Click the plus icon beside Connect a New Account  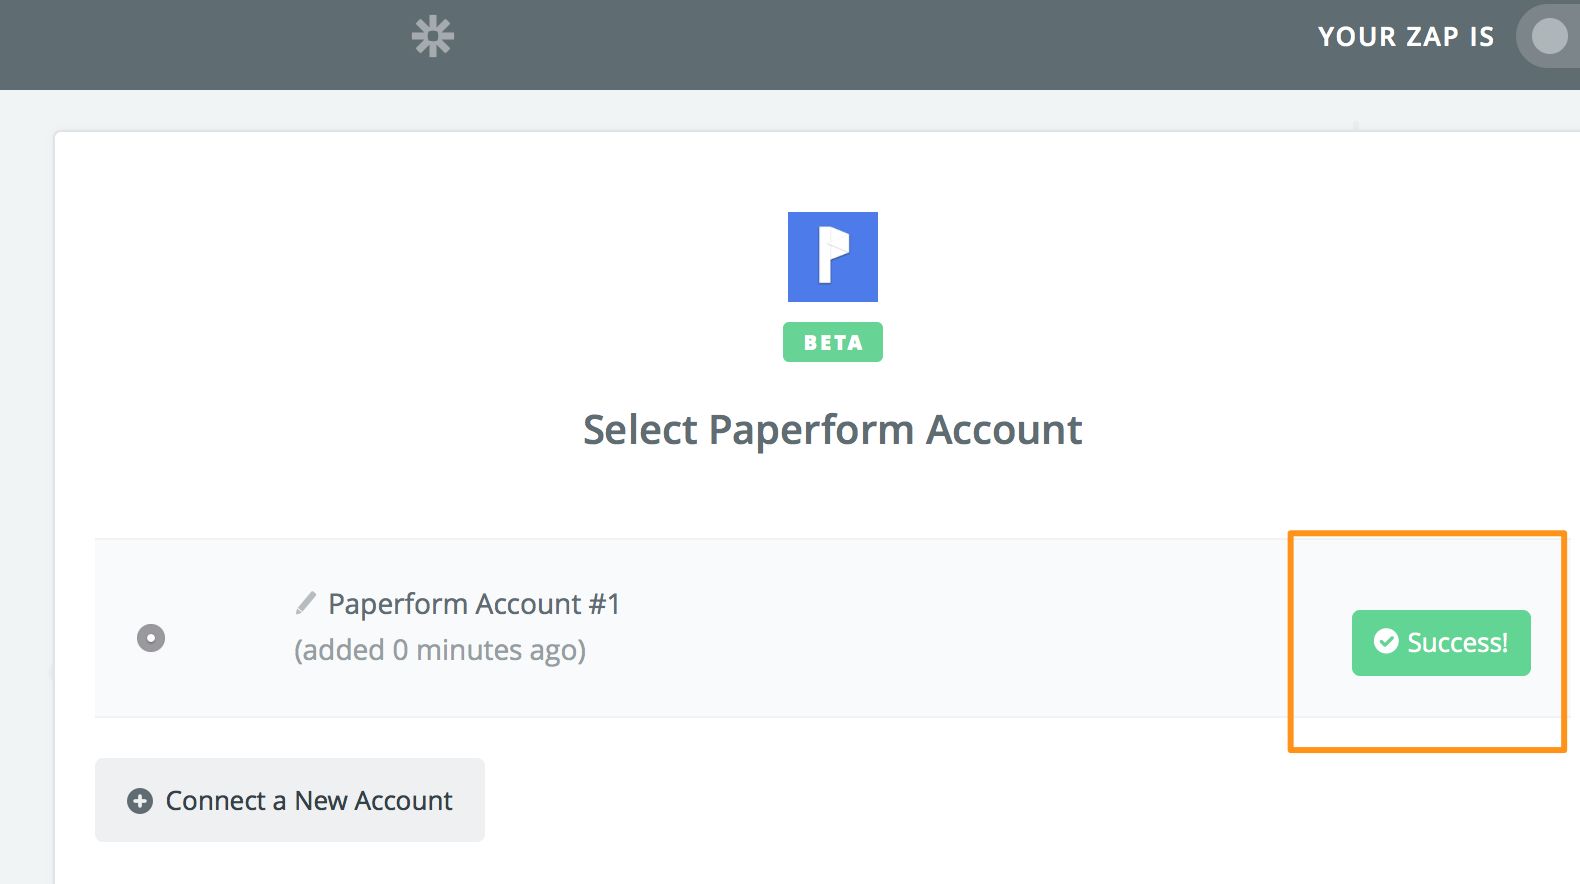[140, 801]
